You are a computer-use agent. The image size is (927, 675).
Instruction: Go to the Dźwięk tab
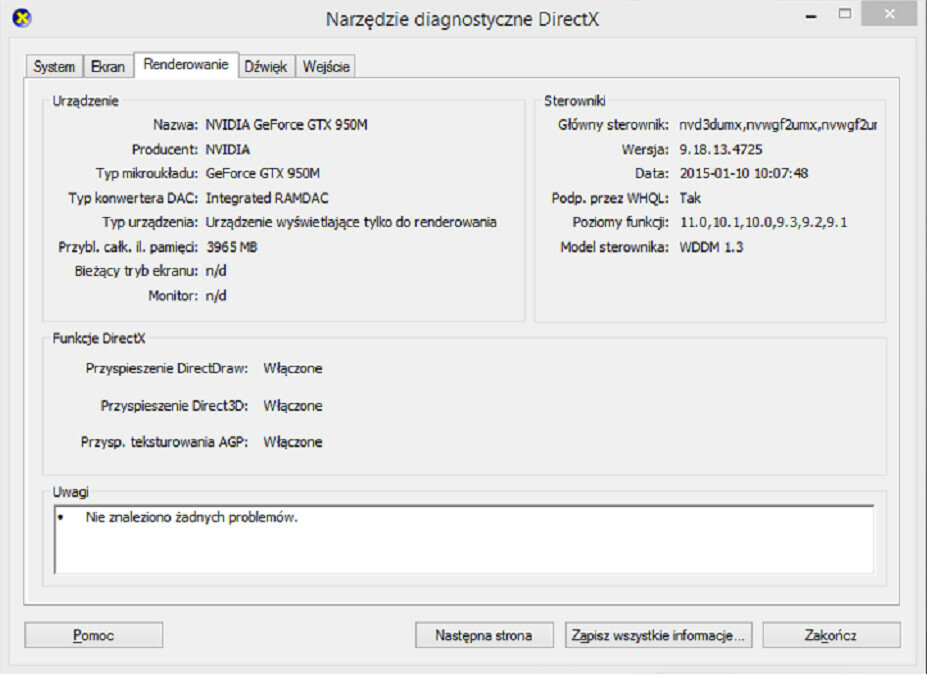click(266, 66)
